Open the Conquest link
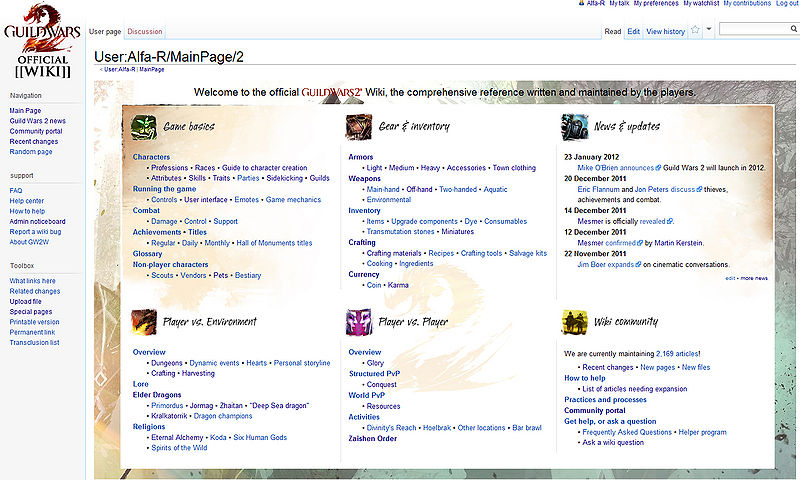The image size is (800, 480). pos(382,385)
